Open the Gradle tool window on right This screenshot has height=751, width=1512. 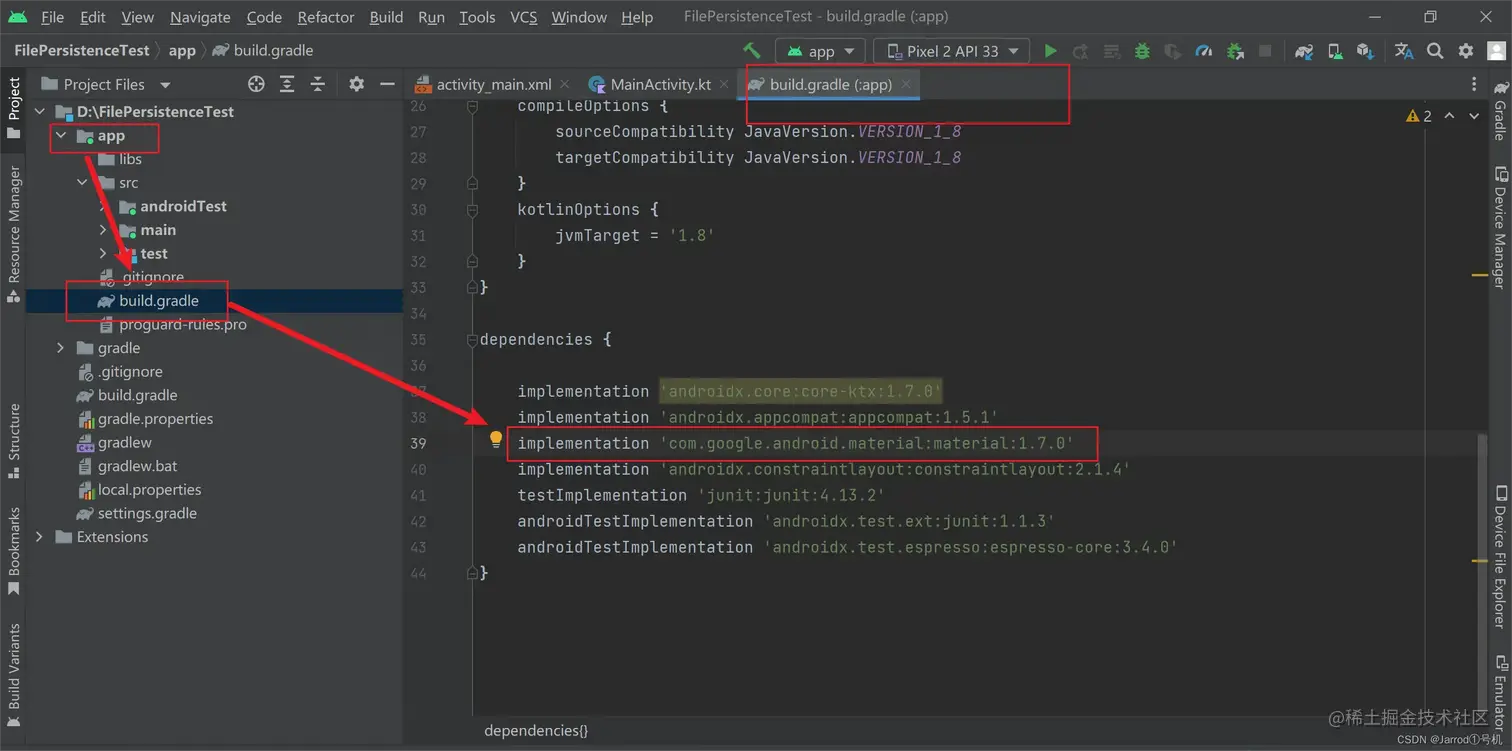[x=1499, y=110]
